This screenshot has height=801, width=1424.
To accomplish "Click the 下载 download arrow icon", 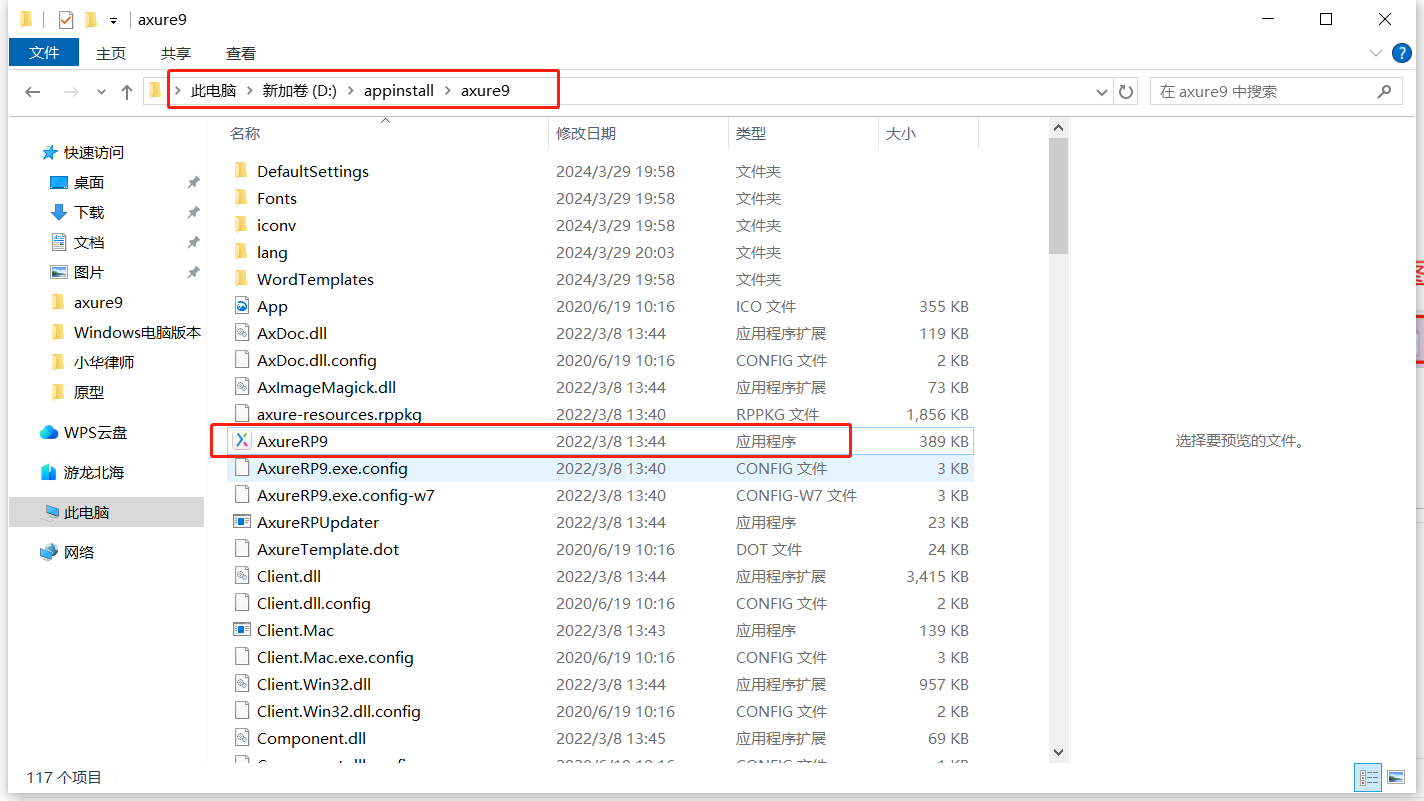I will (x=58, y=212).
